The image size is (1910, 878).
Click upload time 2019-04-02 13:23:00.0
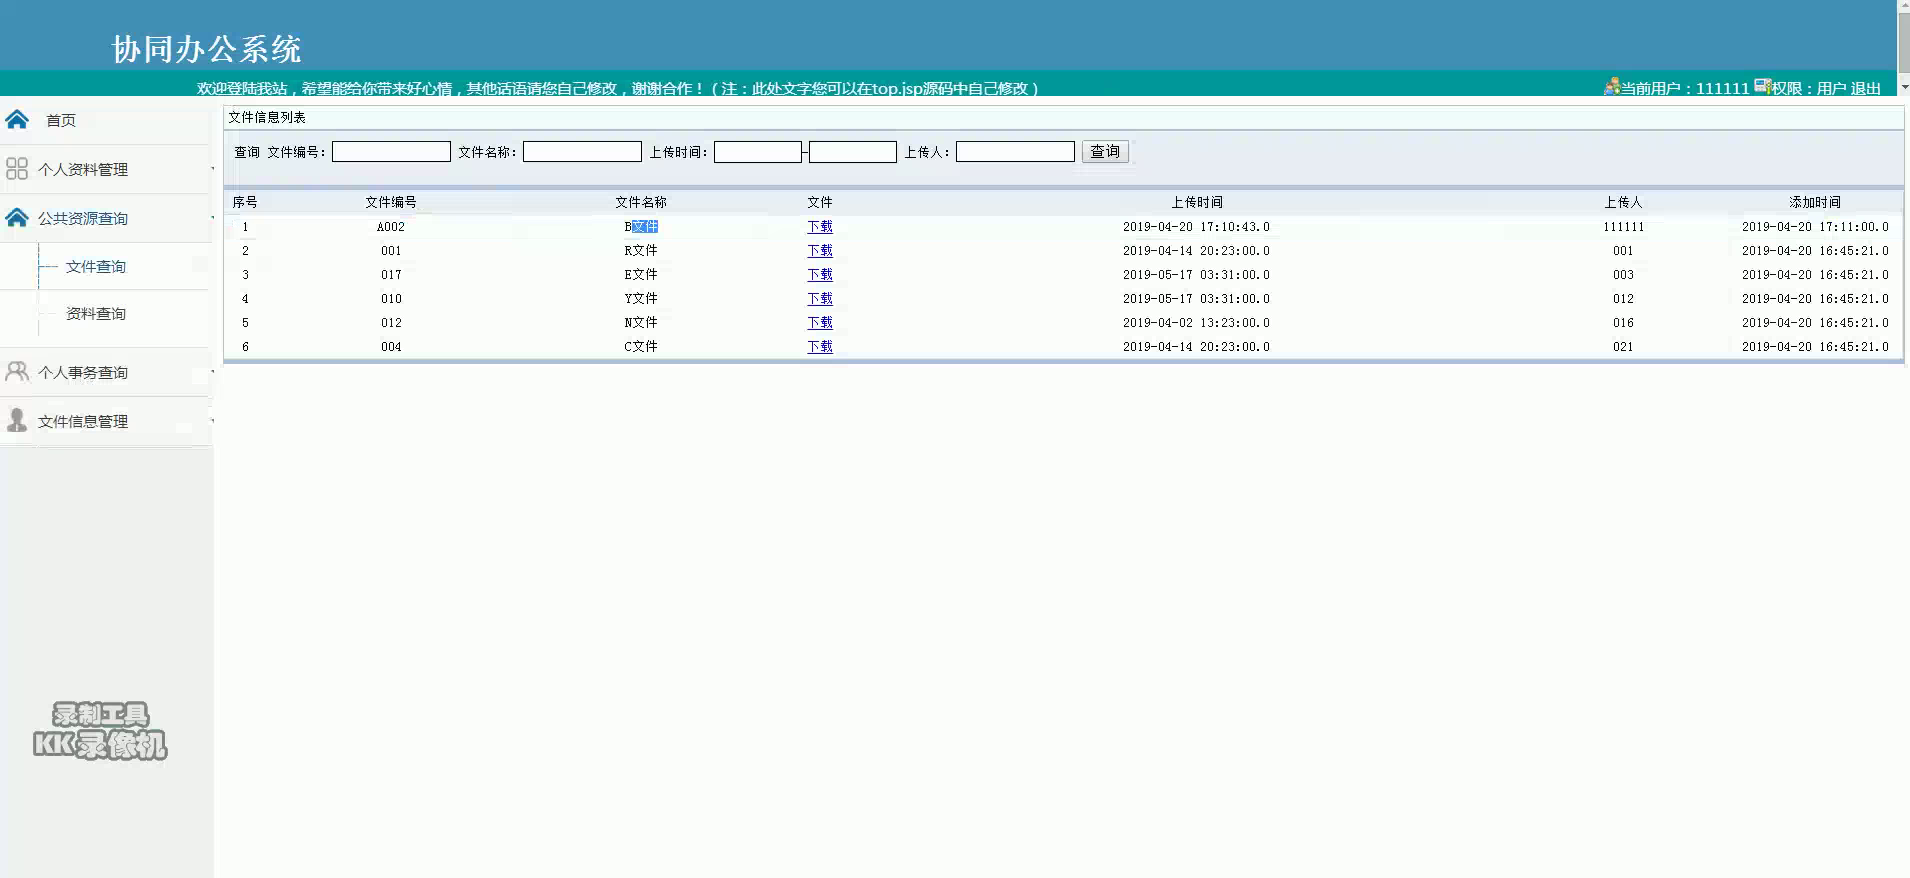1196,323
